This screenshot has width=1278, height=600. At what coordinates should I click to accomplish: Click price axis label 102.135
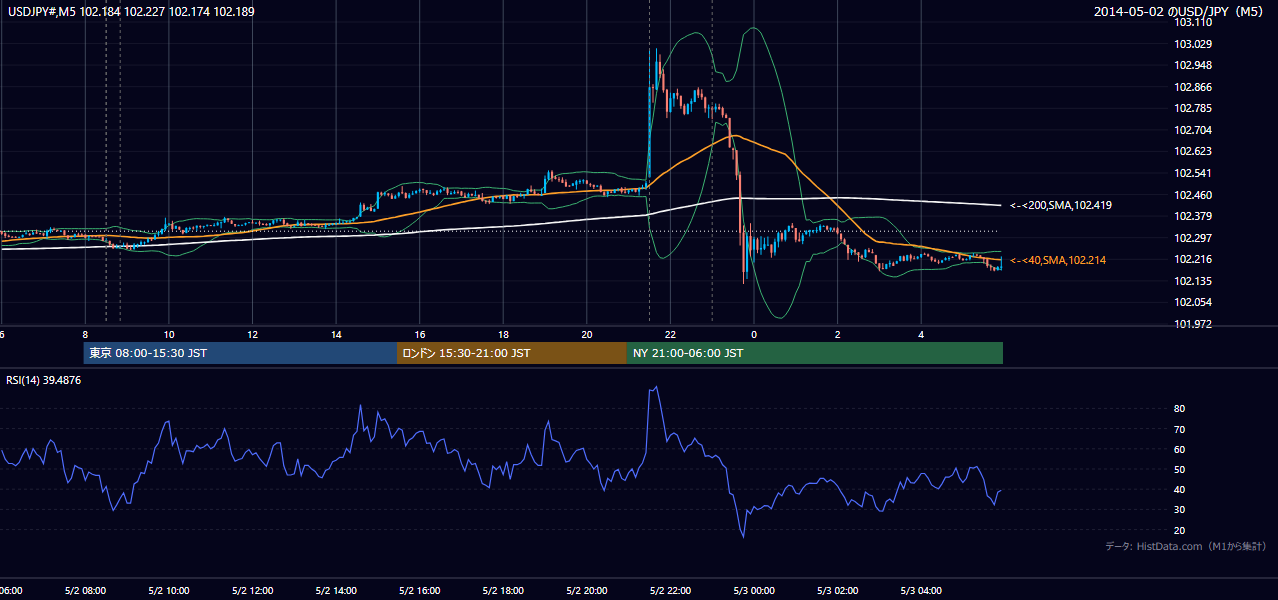click(1192, 281)
